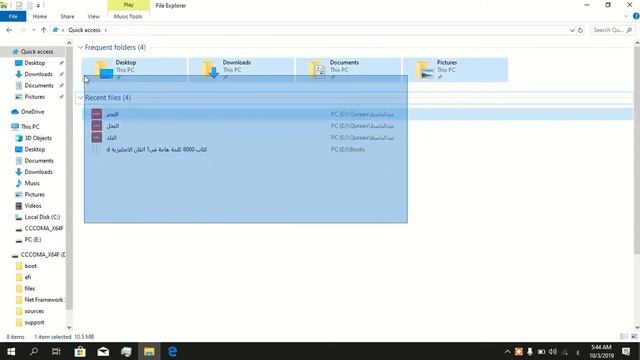Open the Downloads frequent folder tile

pos(241,69)
